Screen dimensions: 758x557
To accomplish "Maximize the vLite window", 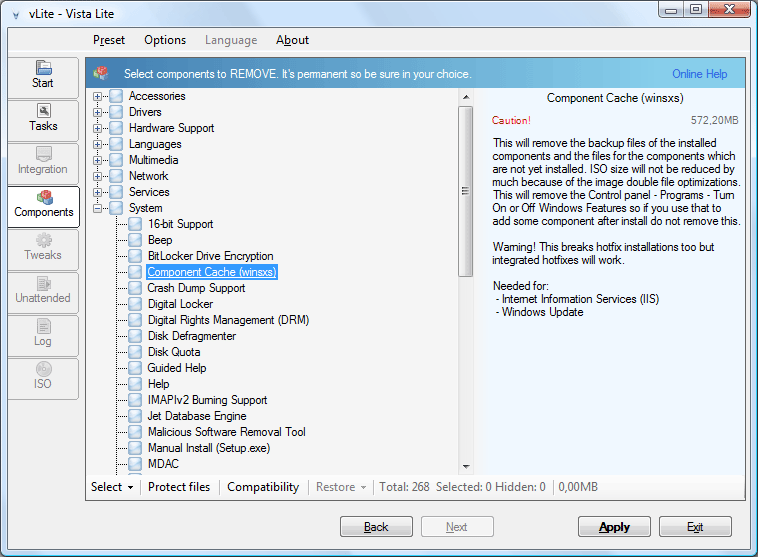I will [x=696, y=10].
